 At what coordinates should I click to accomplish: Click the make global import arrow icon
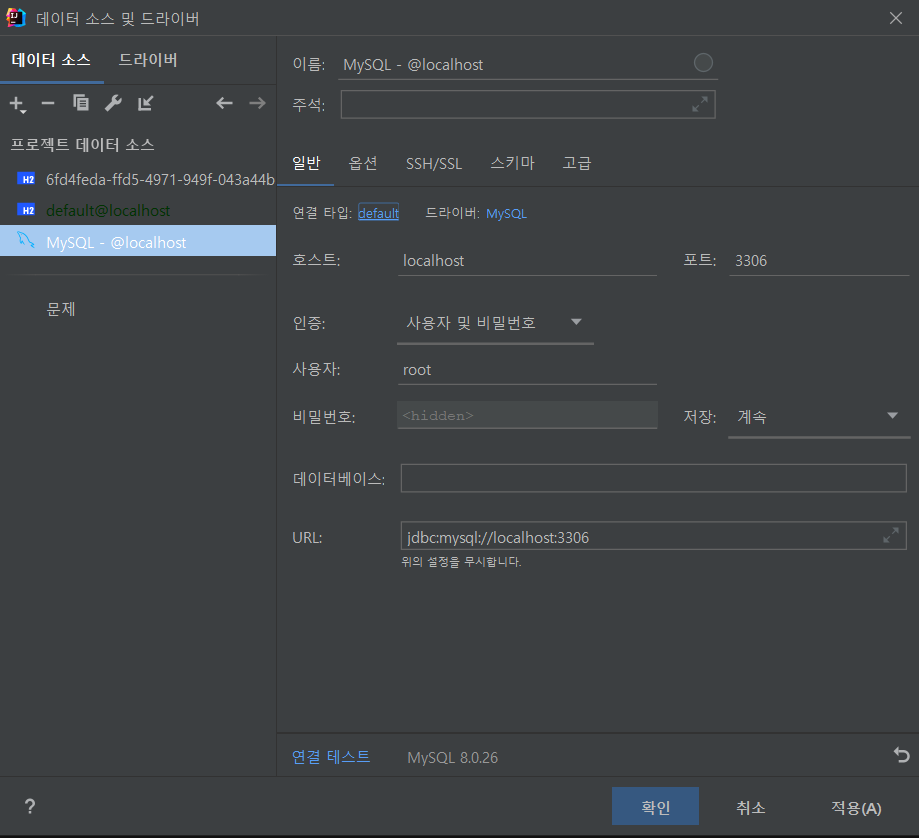coord(145,103)
